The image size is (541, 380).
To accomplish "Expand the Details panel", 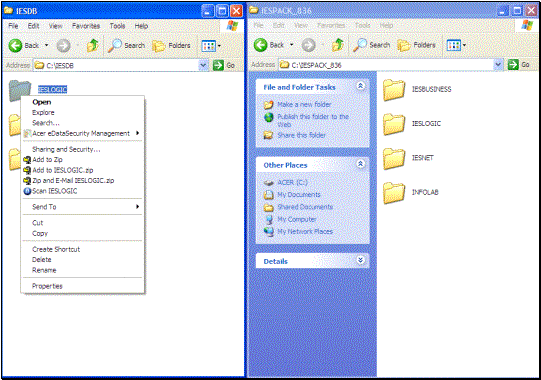I will (360, 260).
